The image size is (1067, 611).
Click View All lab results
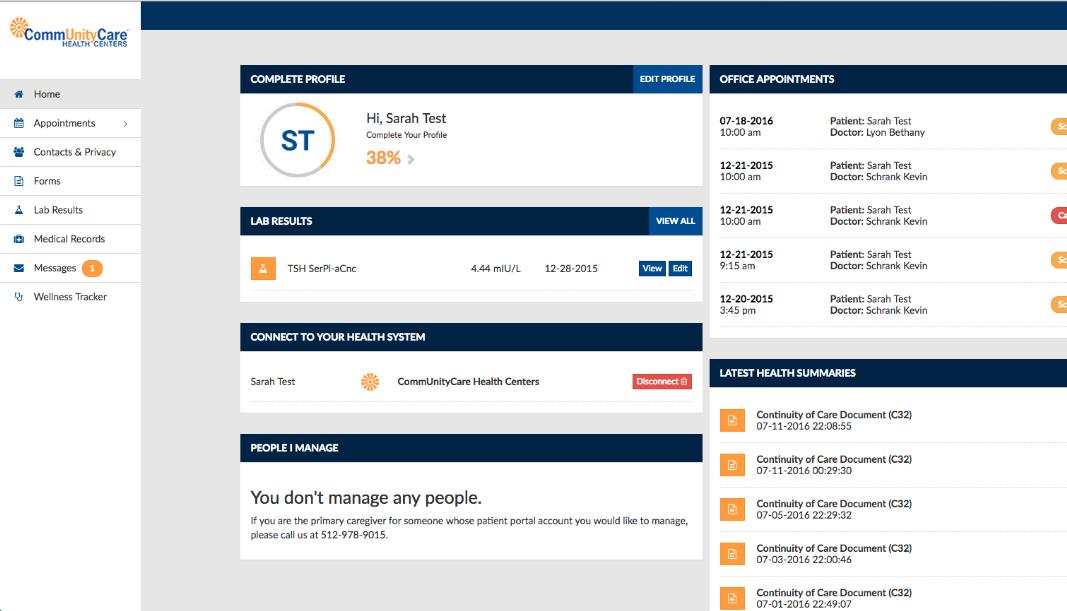(675, 221)
